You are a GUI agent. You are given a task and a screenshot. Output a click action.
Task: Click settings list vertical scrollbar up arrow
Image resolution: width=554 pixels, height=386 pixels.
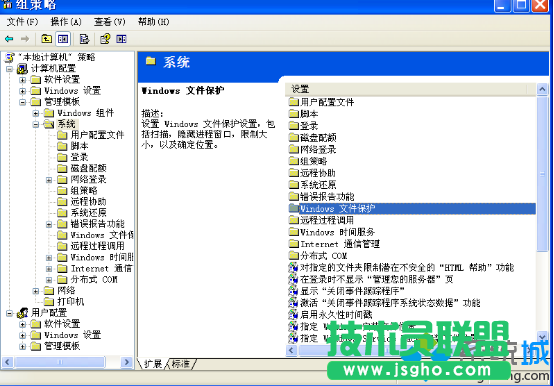[542, 89]
